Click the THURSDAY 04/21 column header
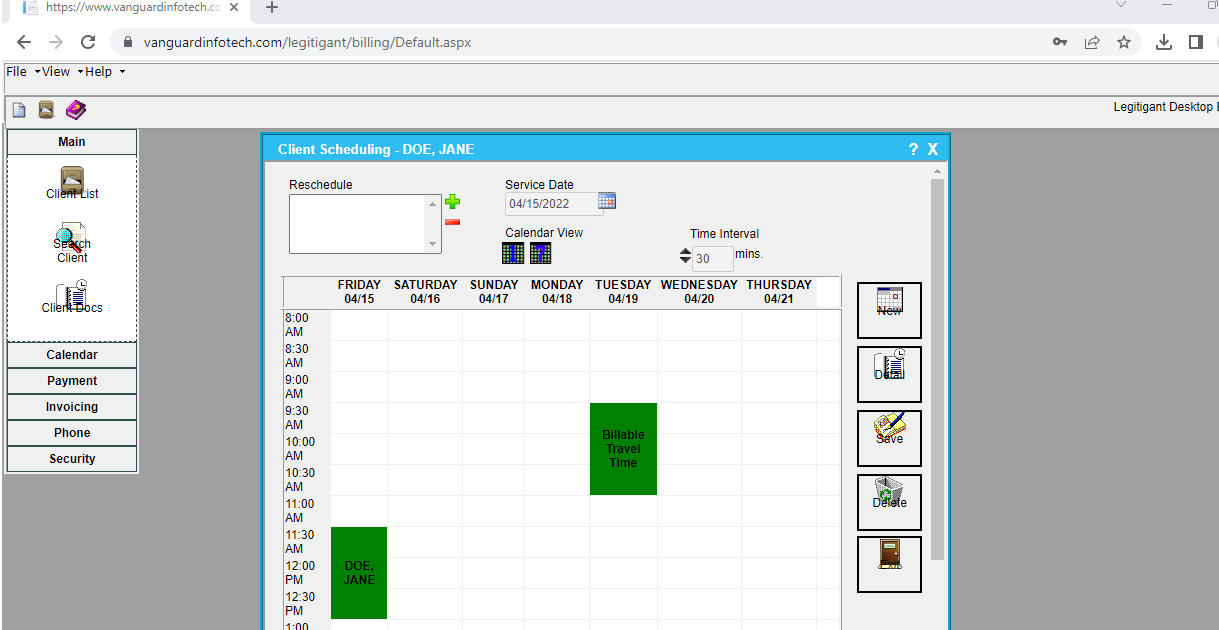Viewport: 1219px width, 630px height. click(779, 292)
